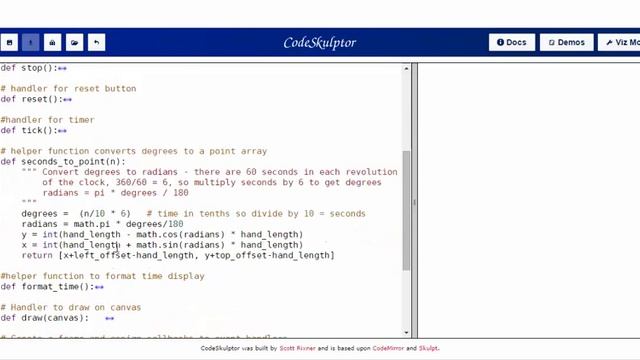The width and height of the screenshot is (640, 360).
Task: Click the '# handler for reset button' comment
Action: 69,89
